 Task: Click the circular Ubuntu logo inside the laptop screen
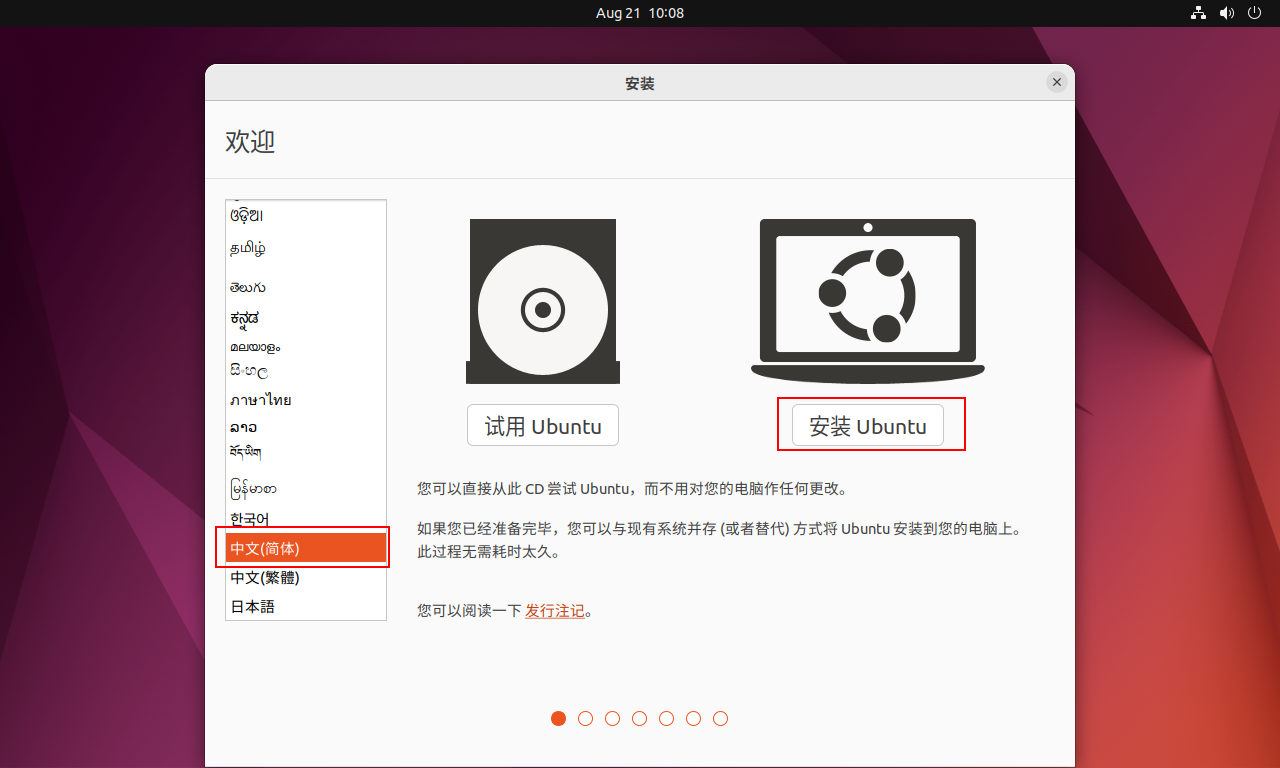[x=866, y=295]
